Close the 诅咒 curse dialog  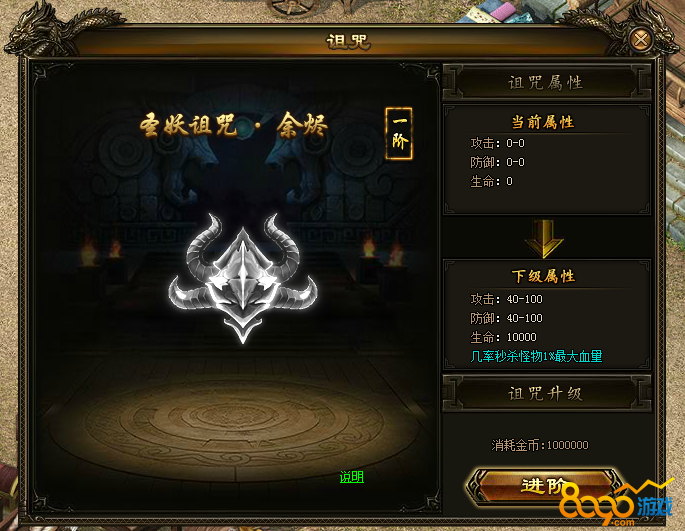click(x=640, y=40)
